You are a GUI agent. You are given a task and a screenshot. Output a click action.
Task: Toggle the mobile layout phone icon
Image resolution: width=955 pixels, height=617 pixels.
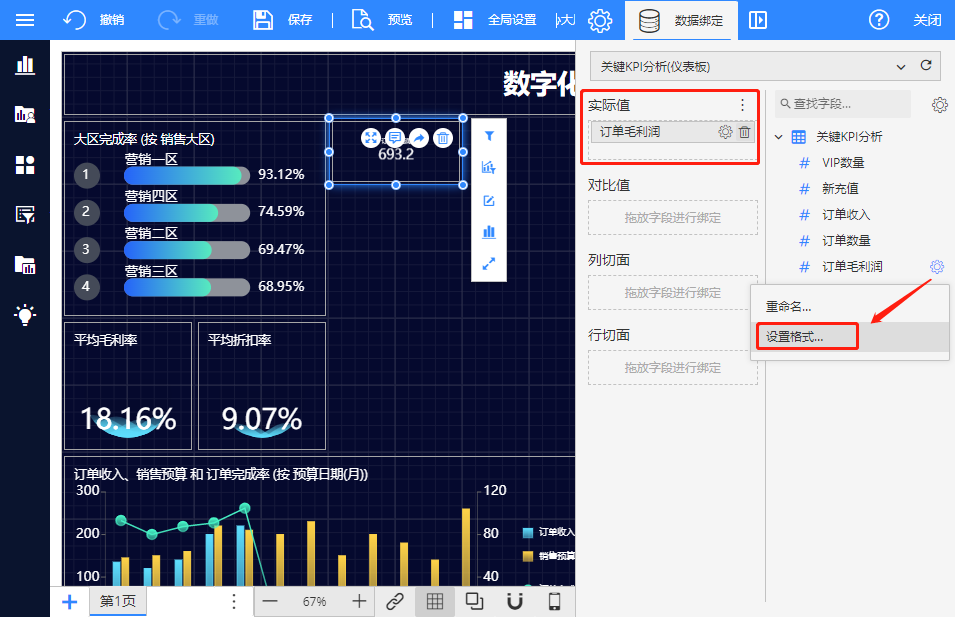tap(555, 601)
